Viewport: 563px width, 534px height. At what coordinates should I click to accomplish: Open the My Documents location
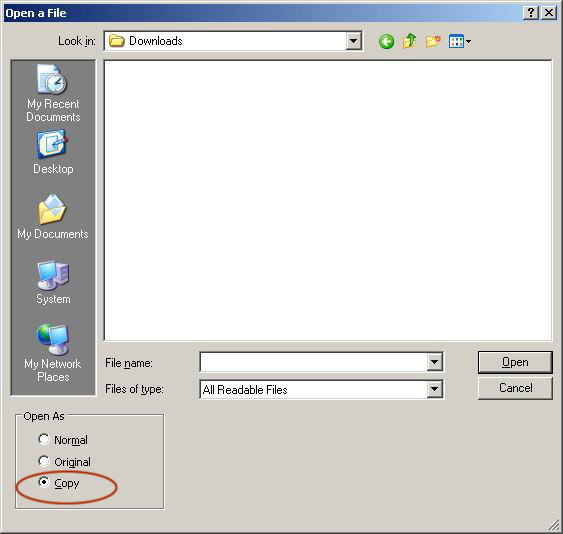53,217
